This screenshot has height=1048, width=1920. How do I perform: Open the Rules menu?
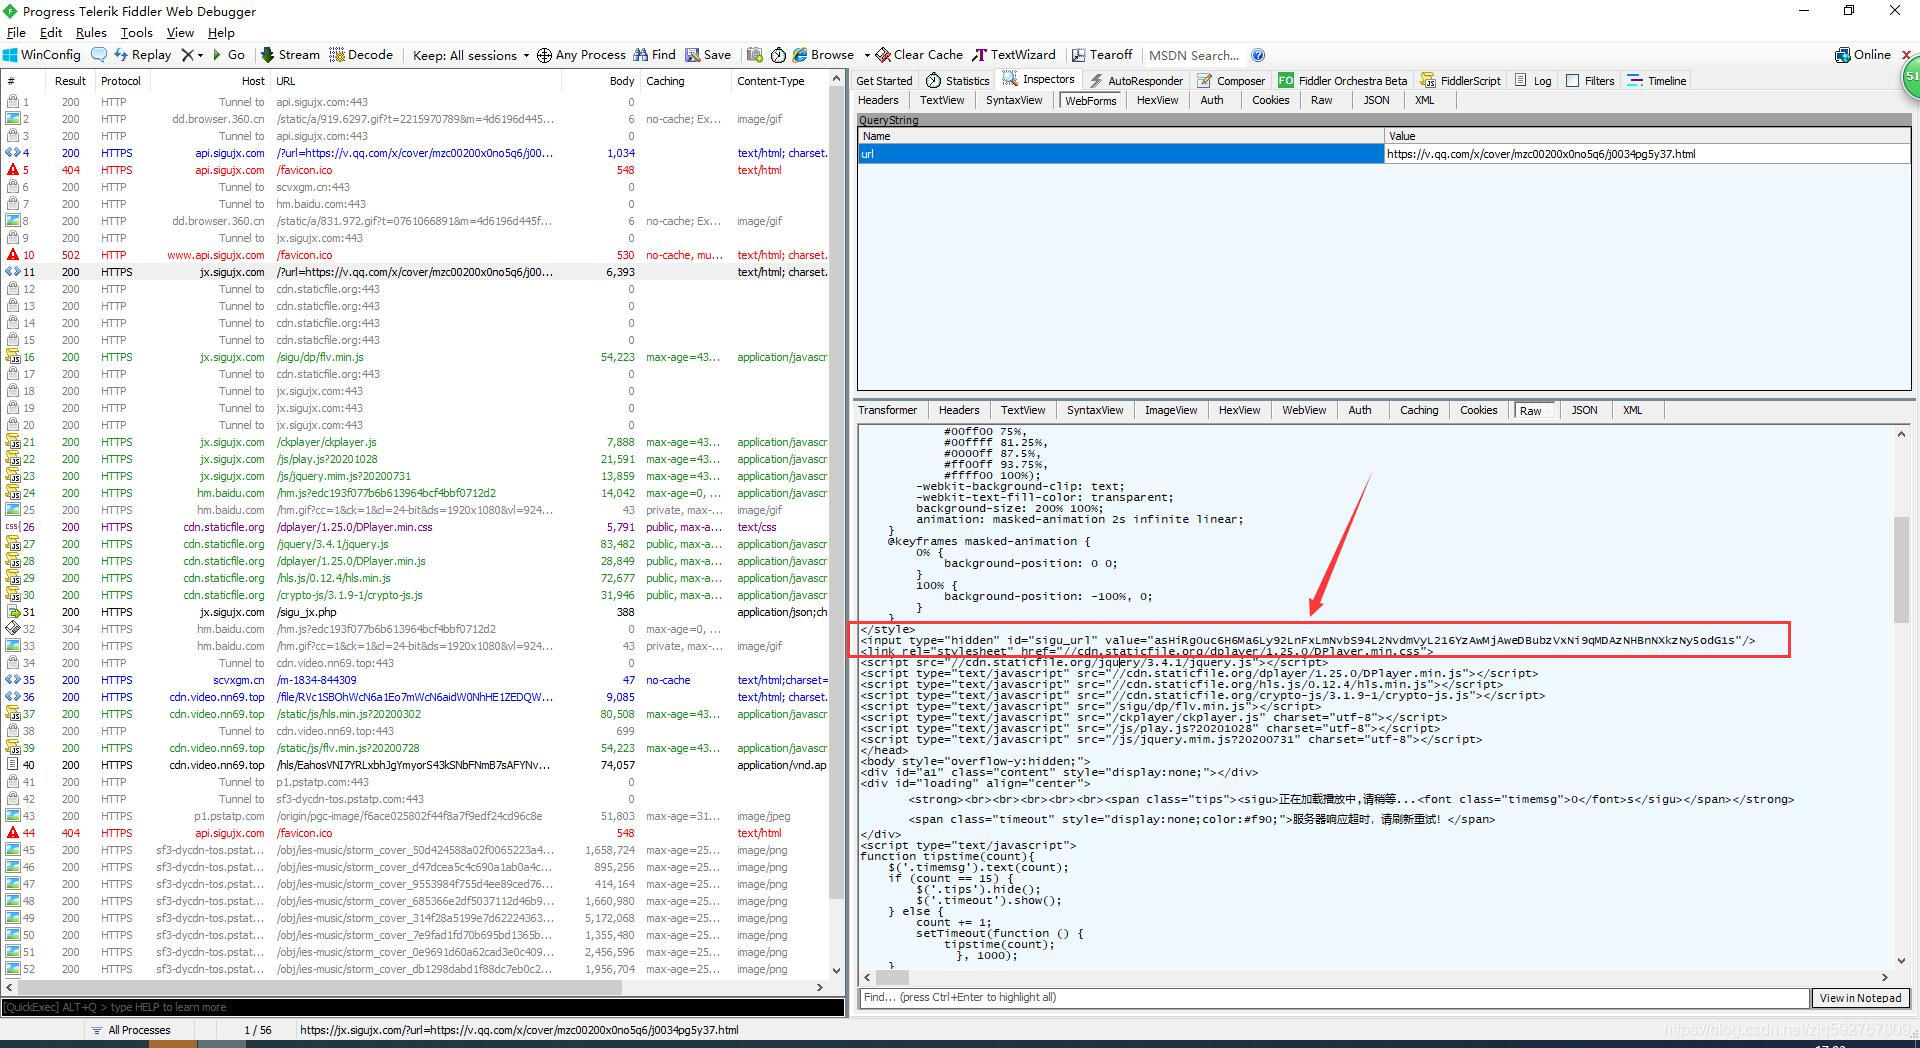tap(91, 32)
